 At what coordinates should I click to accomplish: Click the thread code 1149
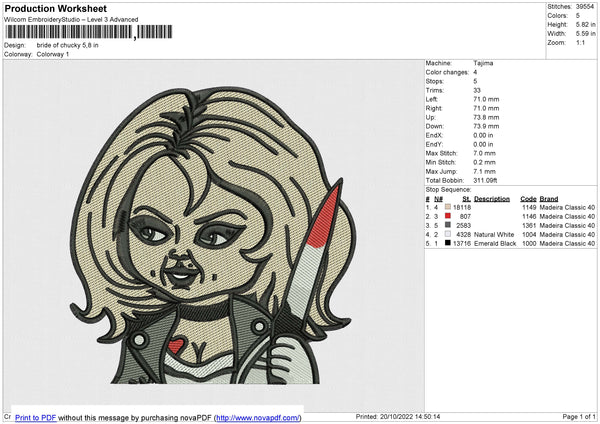(x=529, y=207)
